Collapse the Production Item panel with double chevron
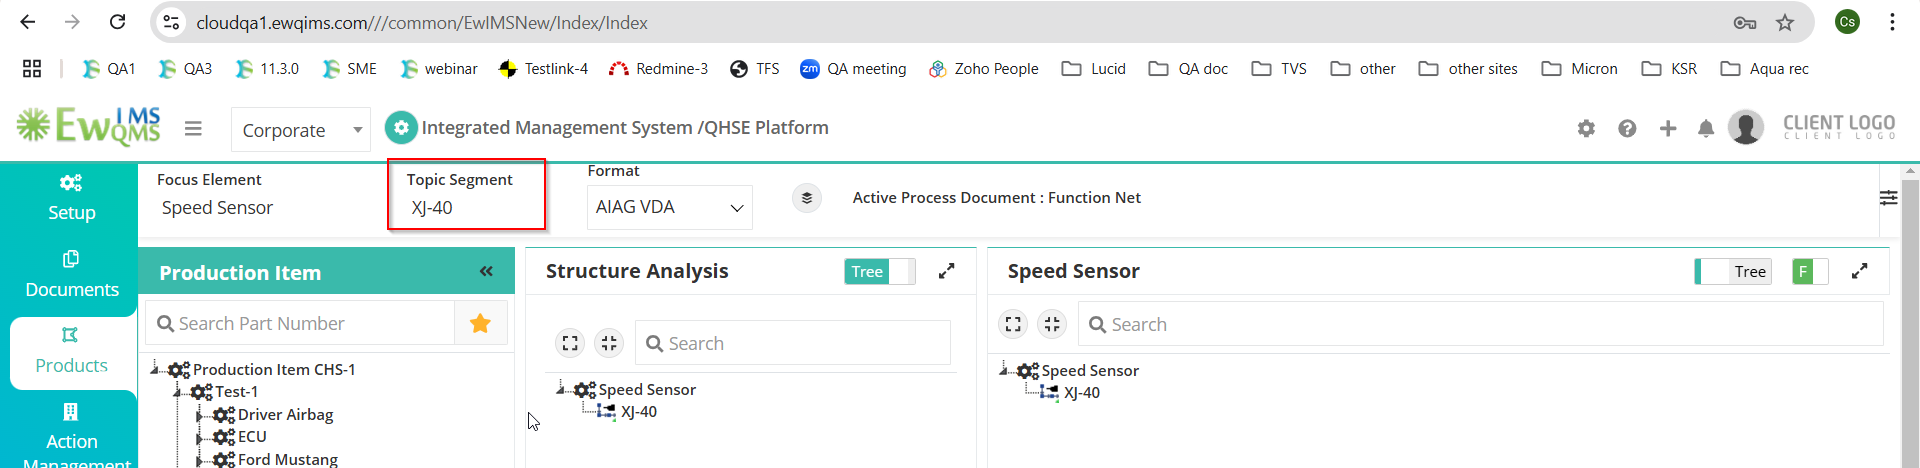The image size is (1920, 468). [486, 271]
